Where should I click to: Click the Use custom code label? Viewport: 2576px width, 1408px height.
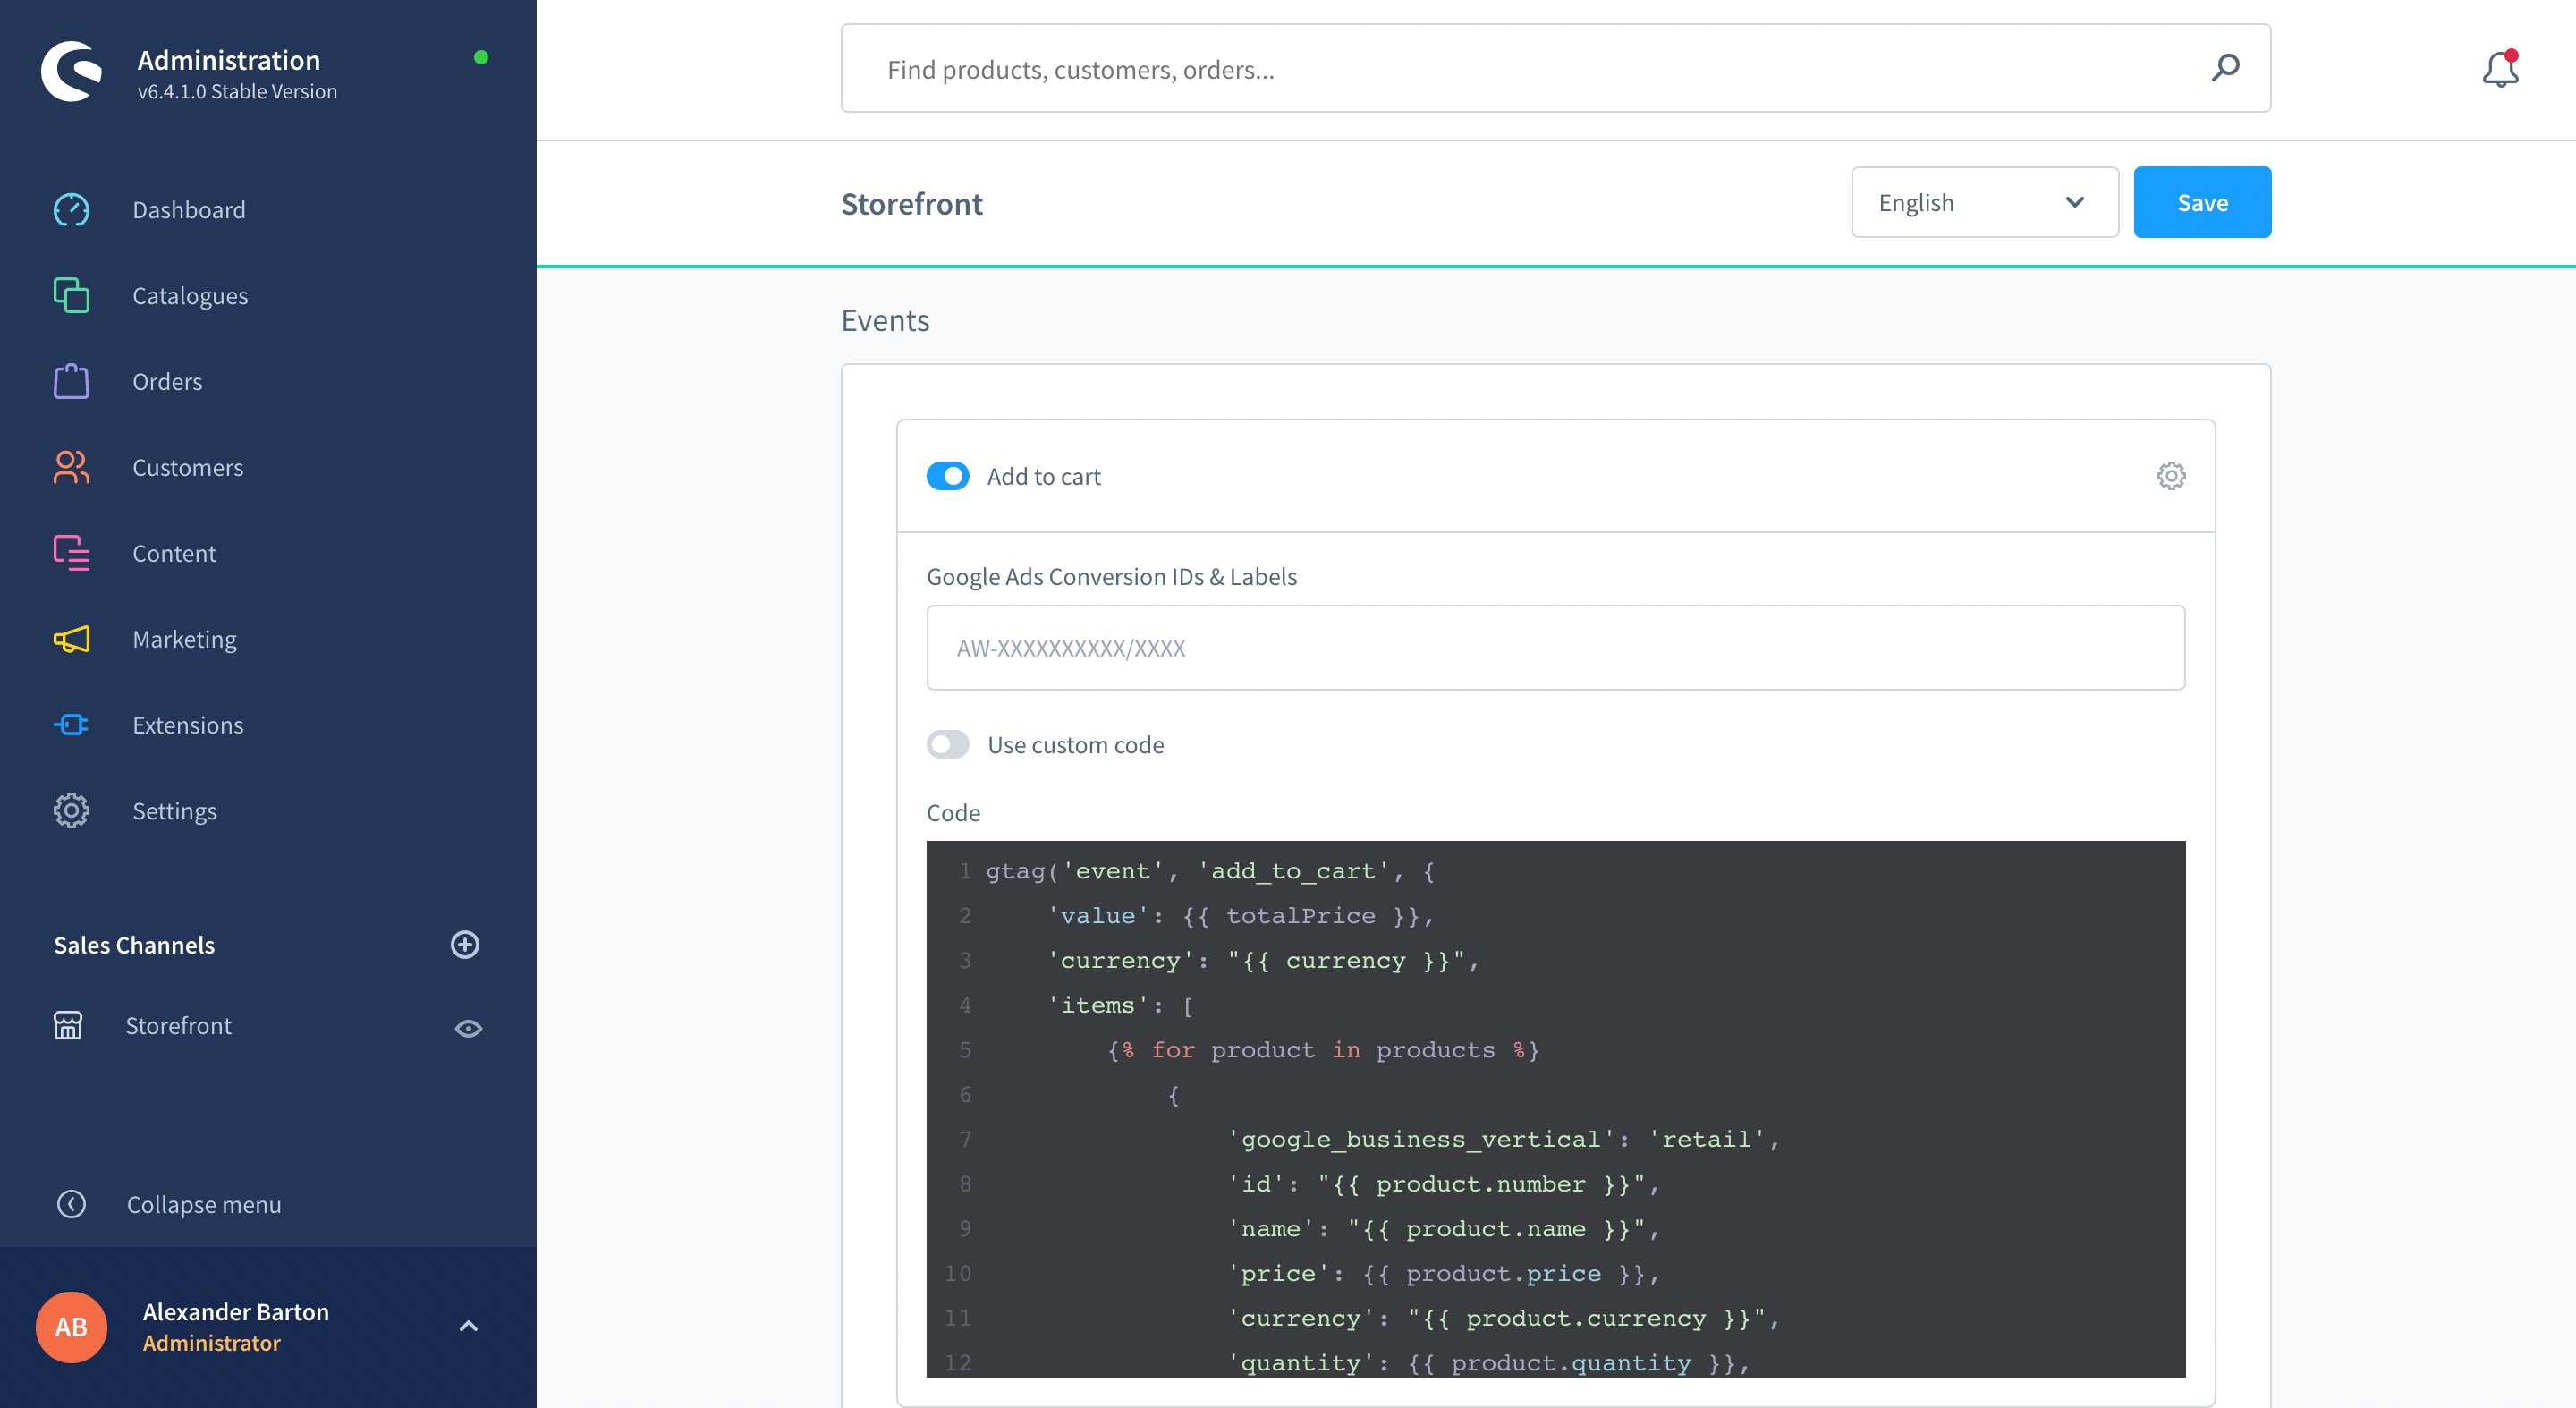pyautogui.click(x=1076, y=745)
